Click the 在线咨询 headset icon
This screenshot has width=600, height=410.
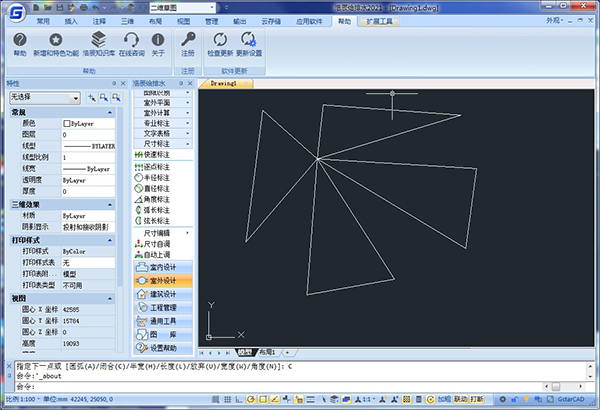point(130,40)
